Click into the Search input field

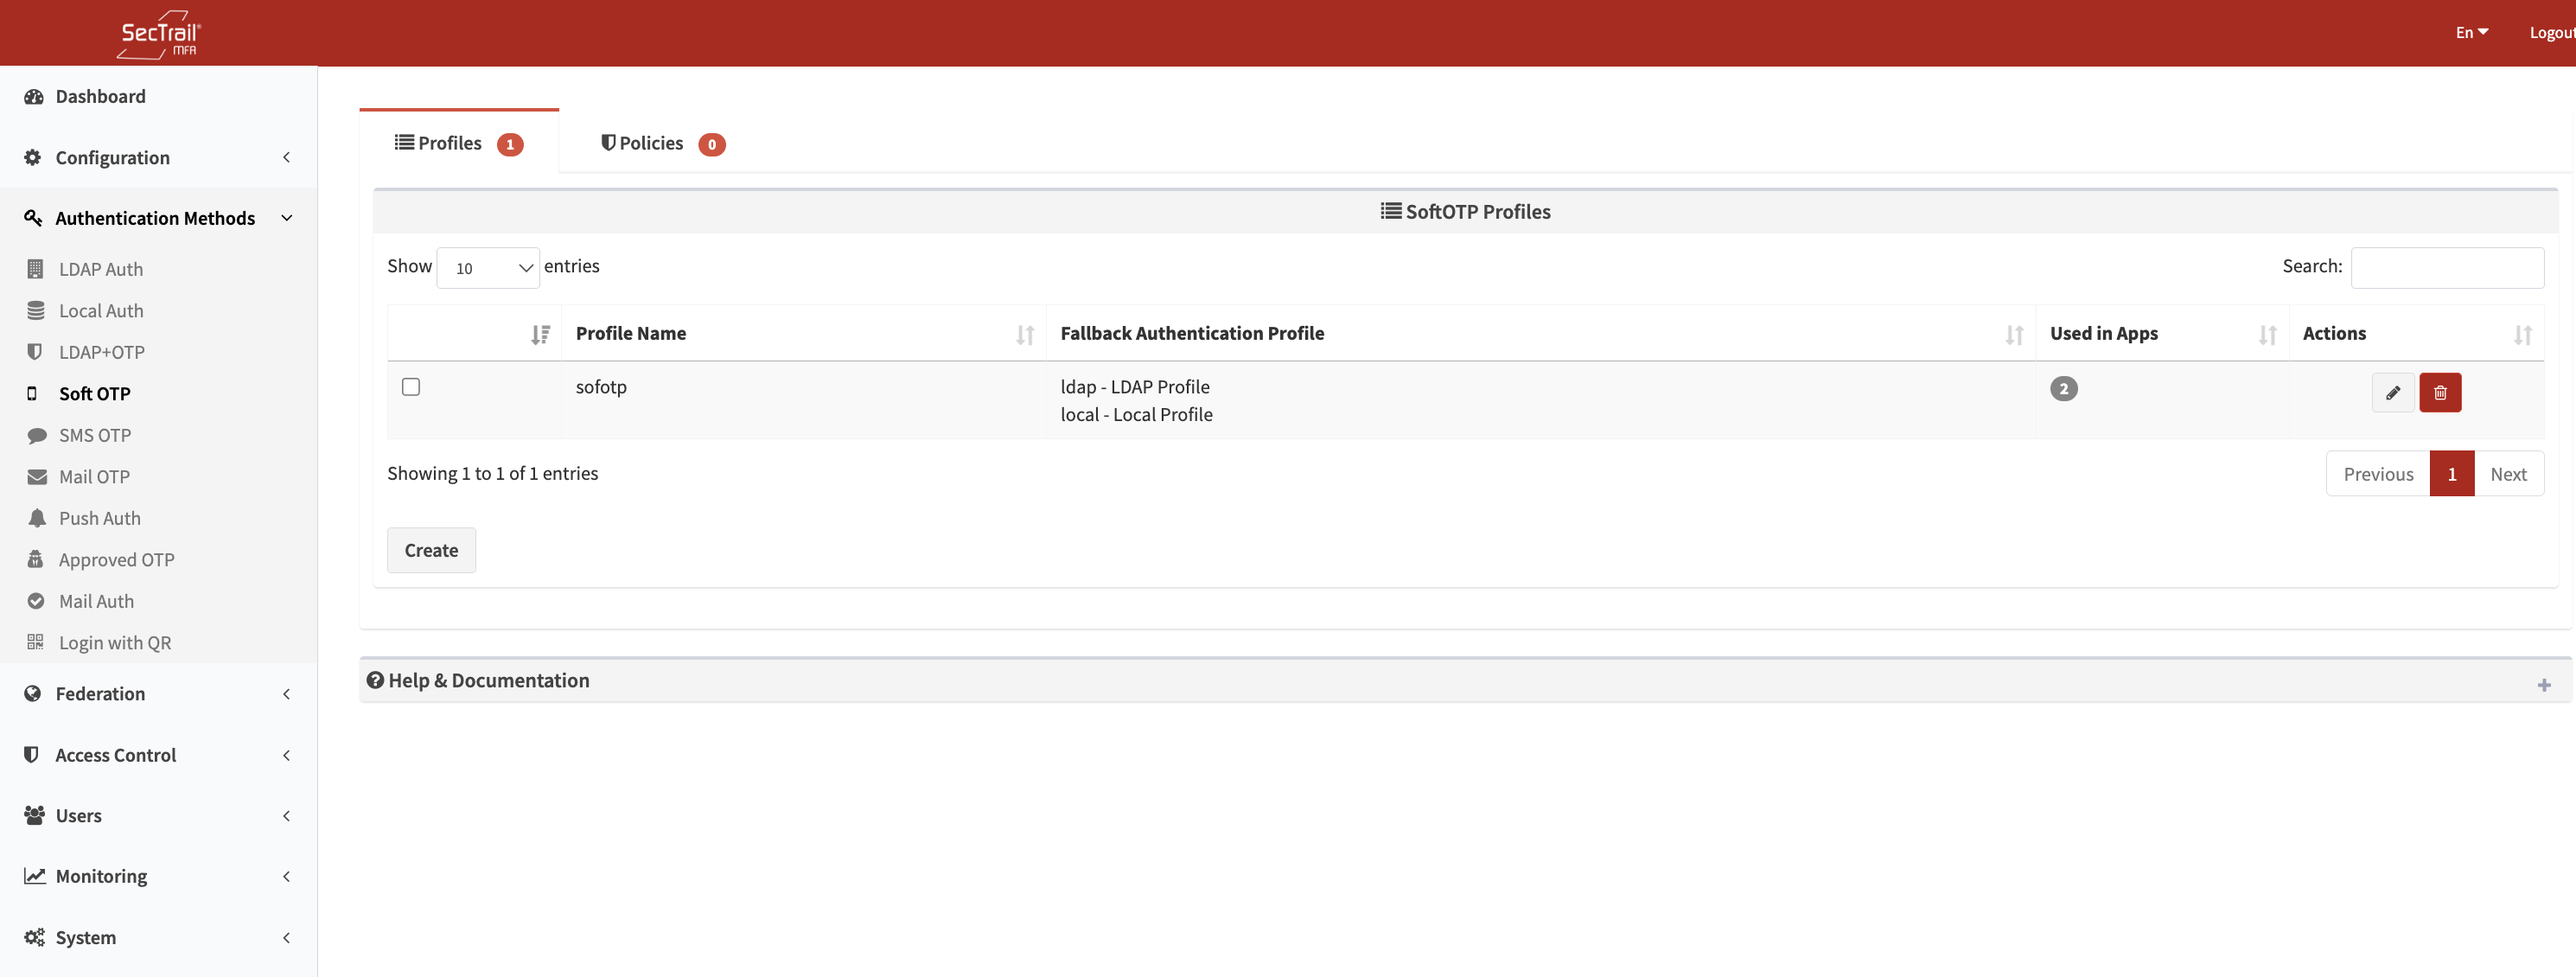tap(2446, 267)
